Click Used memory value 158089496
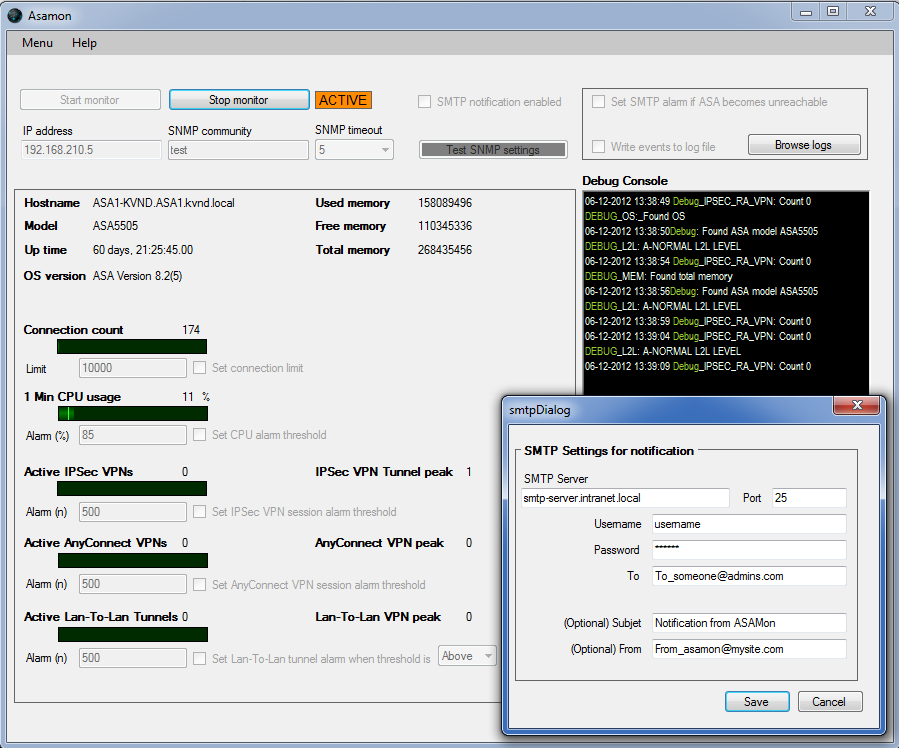The image size is (899, 748). (x=445, y=203)
